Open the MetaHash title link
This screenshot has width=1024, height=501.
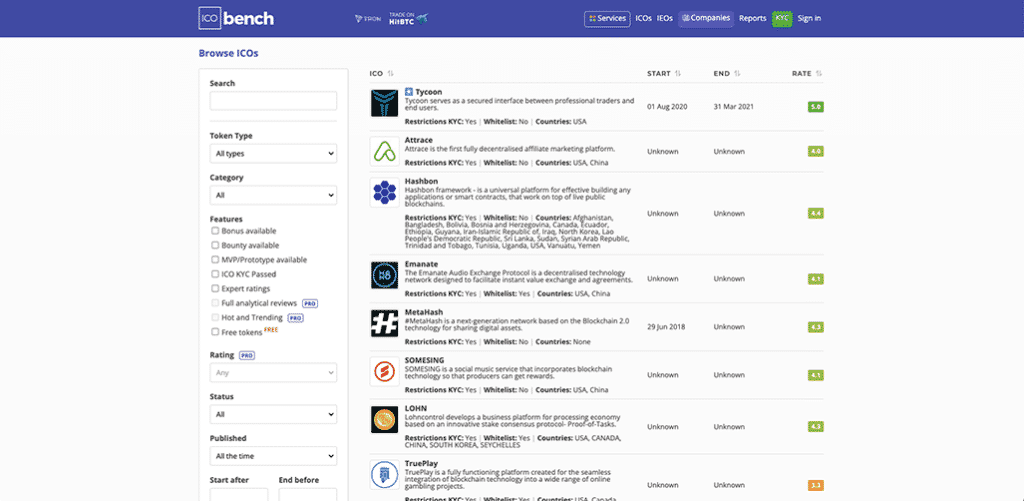pyautogui.click(x=424, y=312)
